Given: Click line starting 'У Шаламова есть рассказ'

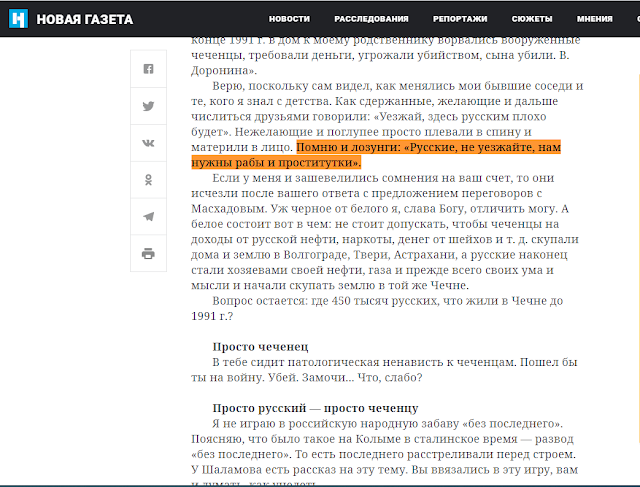Looking at the screenshot, I should [x=384, y=469].
